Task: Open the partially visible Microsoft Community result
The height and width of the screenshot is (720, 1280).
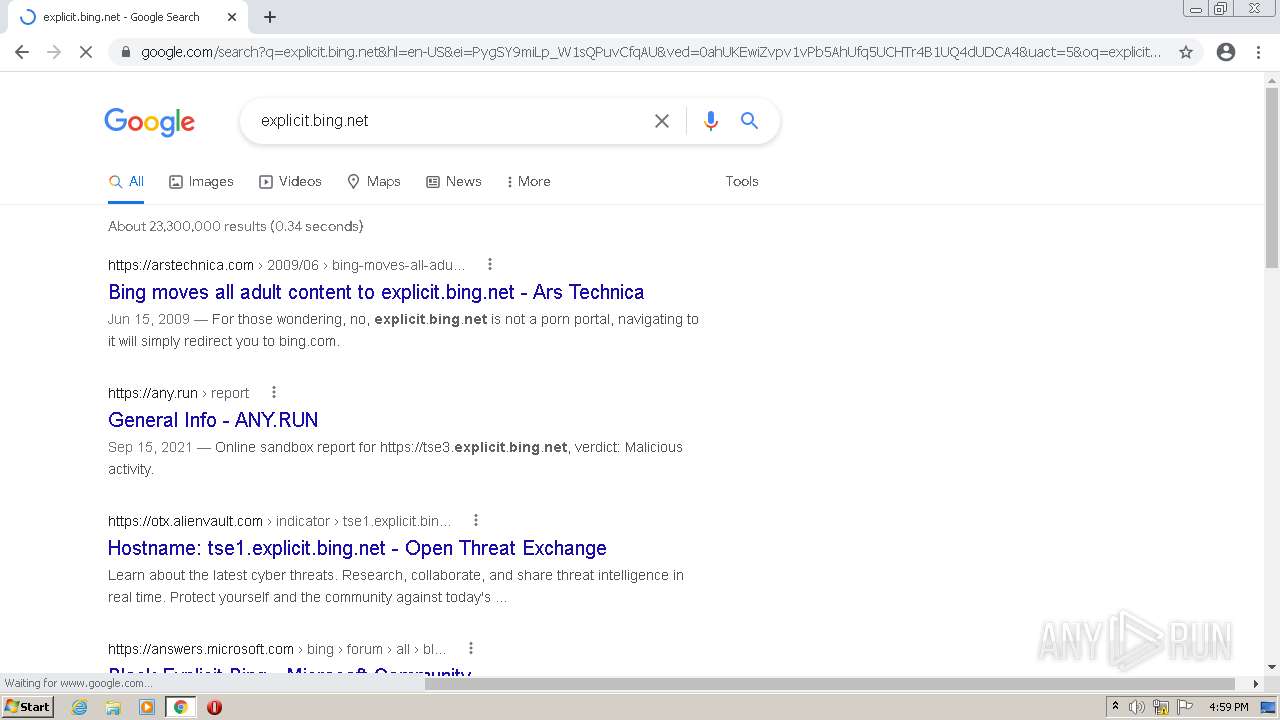Action: (x=289, y=671)
